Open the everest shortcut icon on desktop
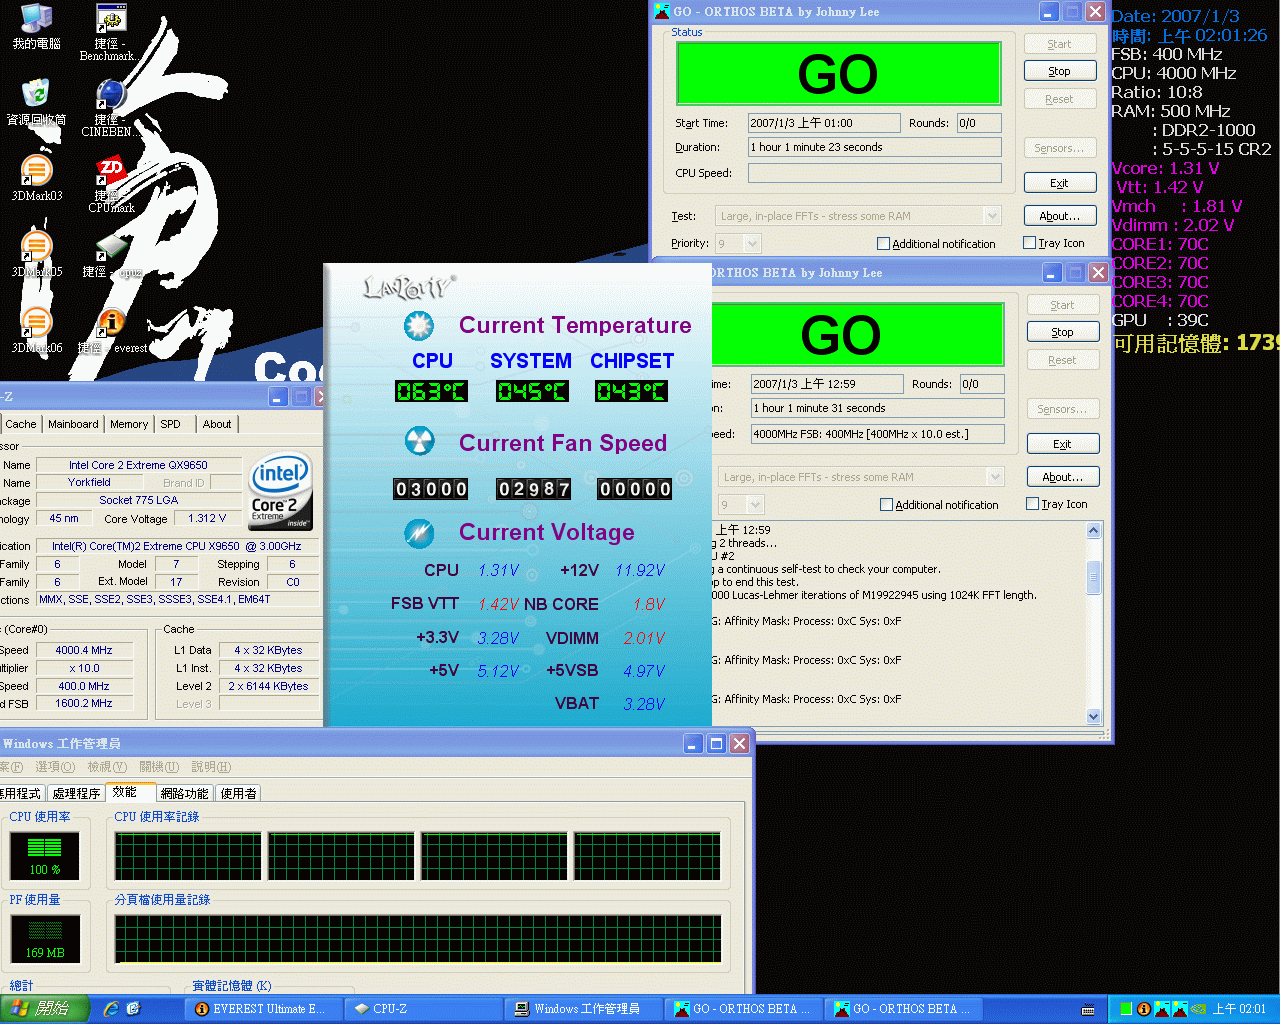 coord(110,322)
